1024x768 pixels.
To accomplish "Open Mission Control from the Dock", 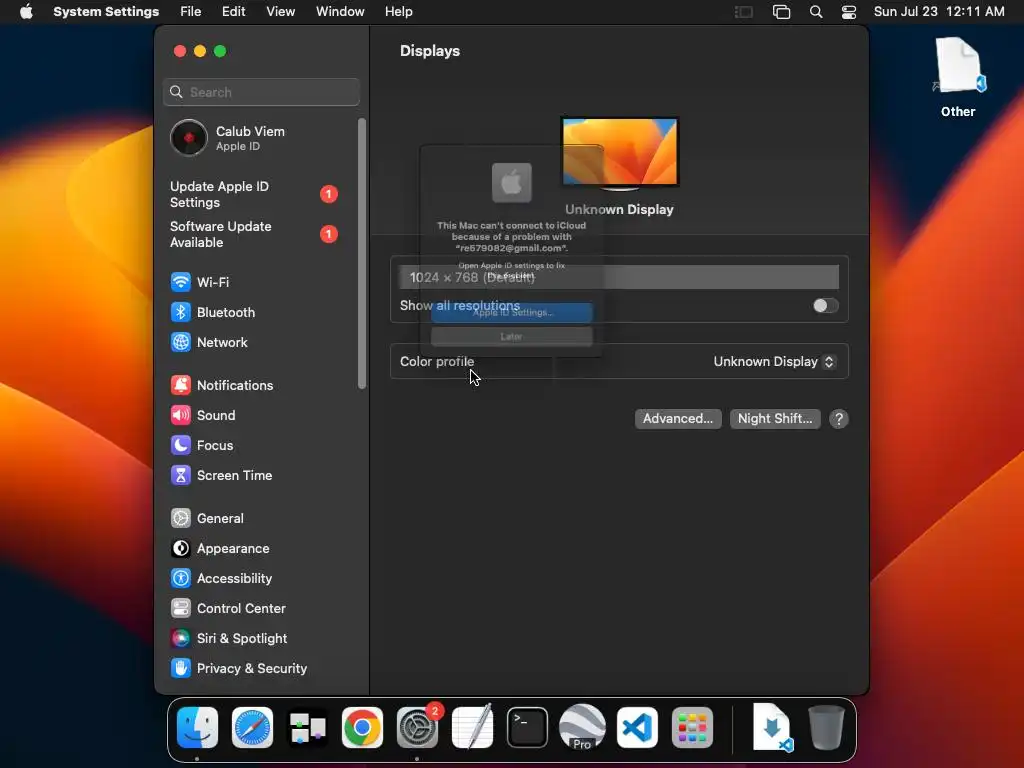I will [x=307, y=727].
